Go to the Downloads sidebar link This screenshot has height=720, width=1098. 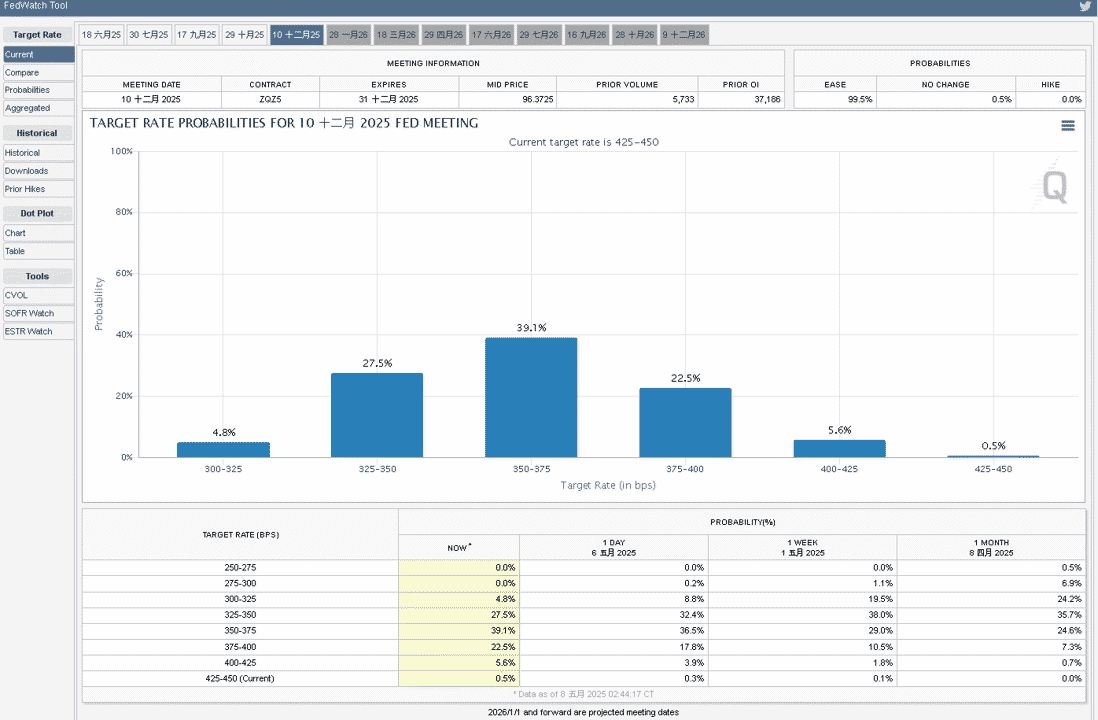pos(39,171)
